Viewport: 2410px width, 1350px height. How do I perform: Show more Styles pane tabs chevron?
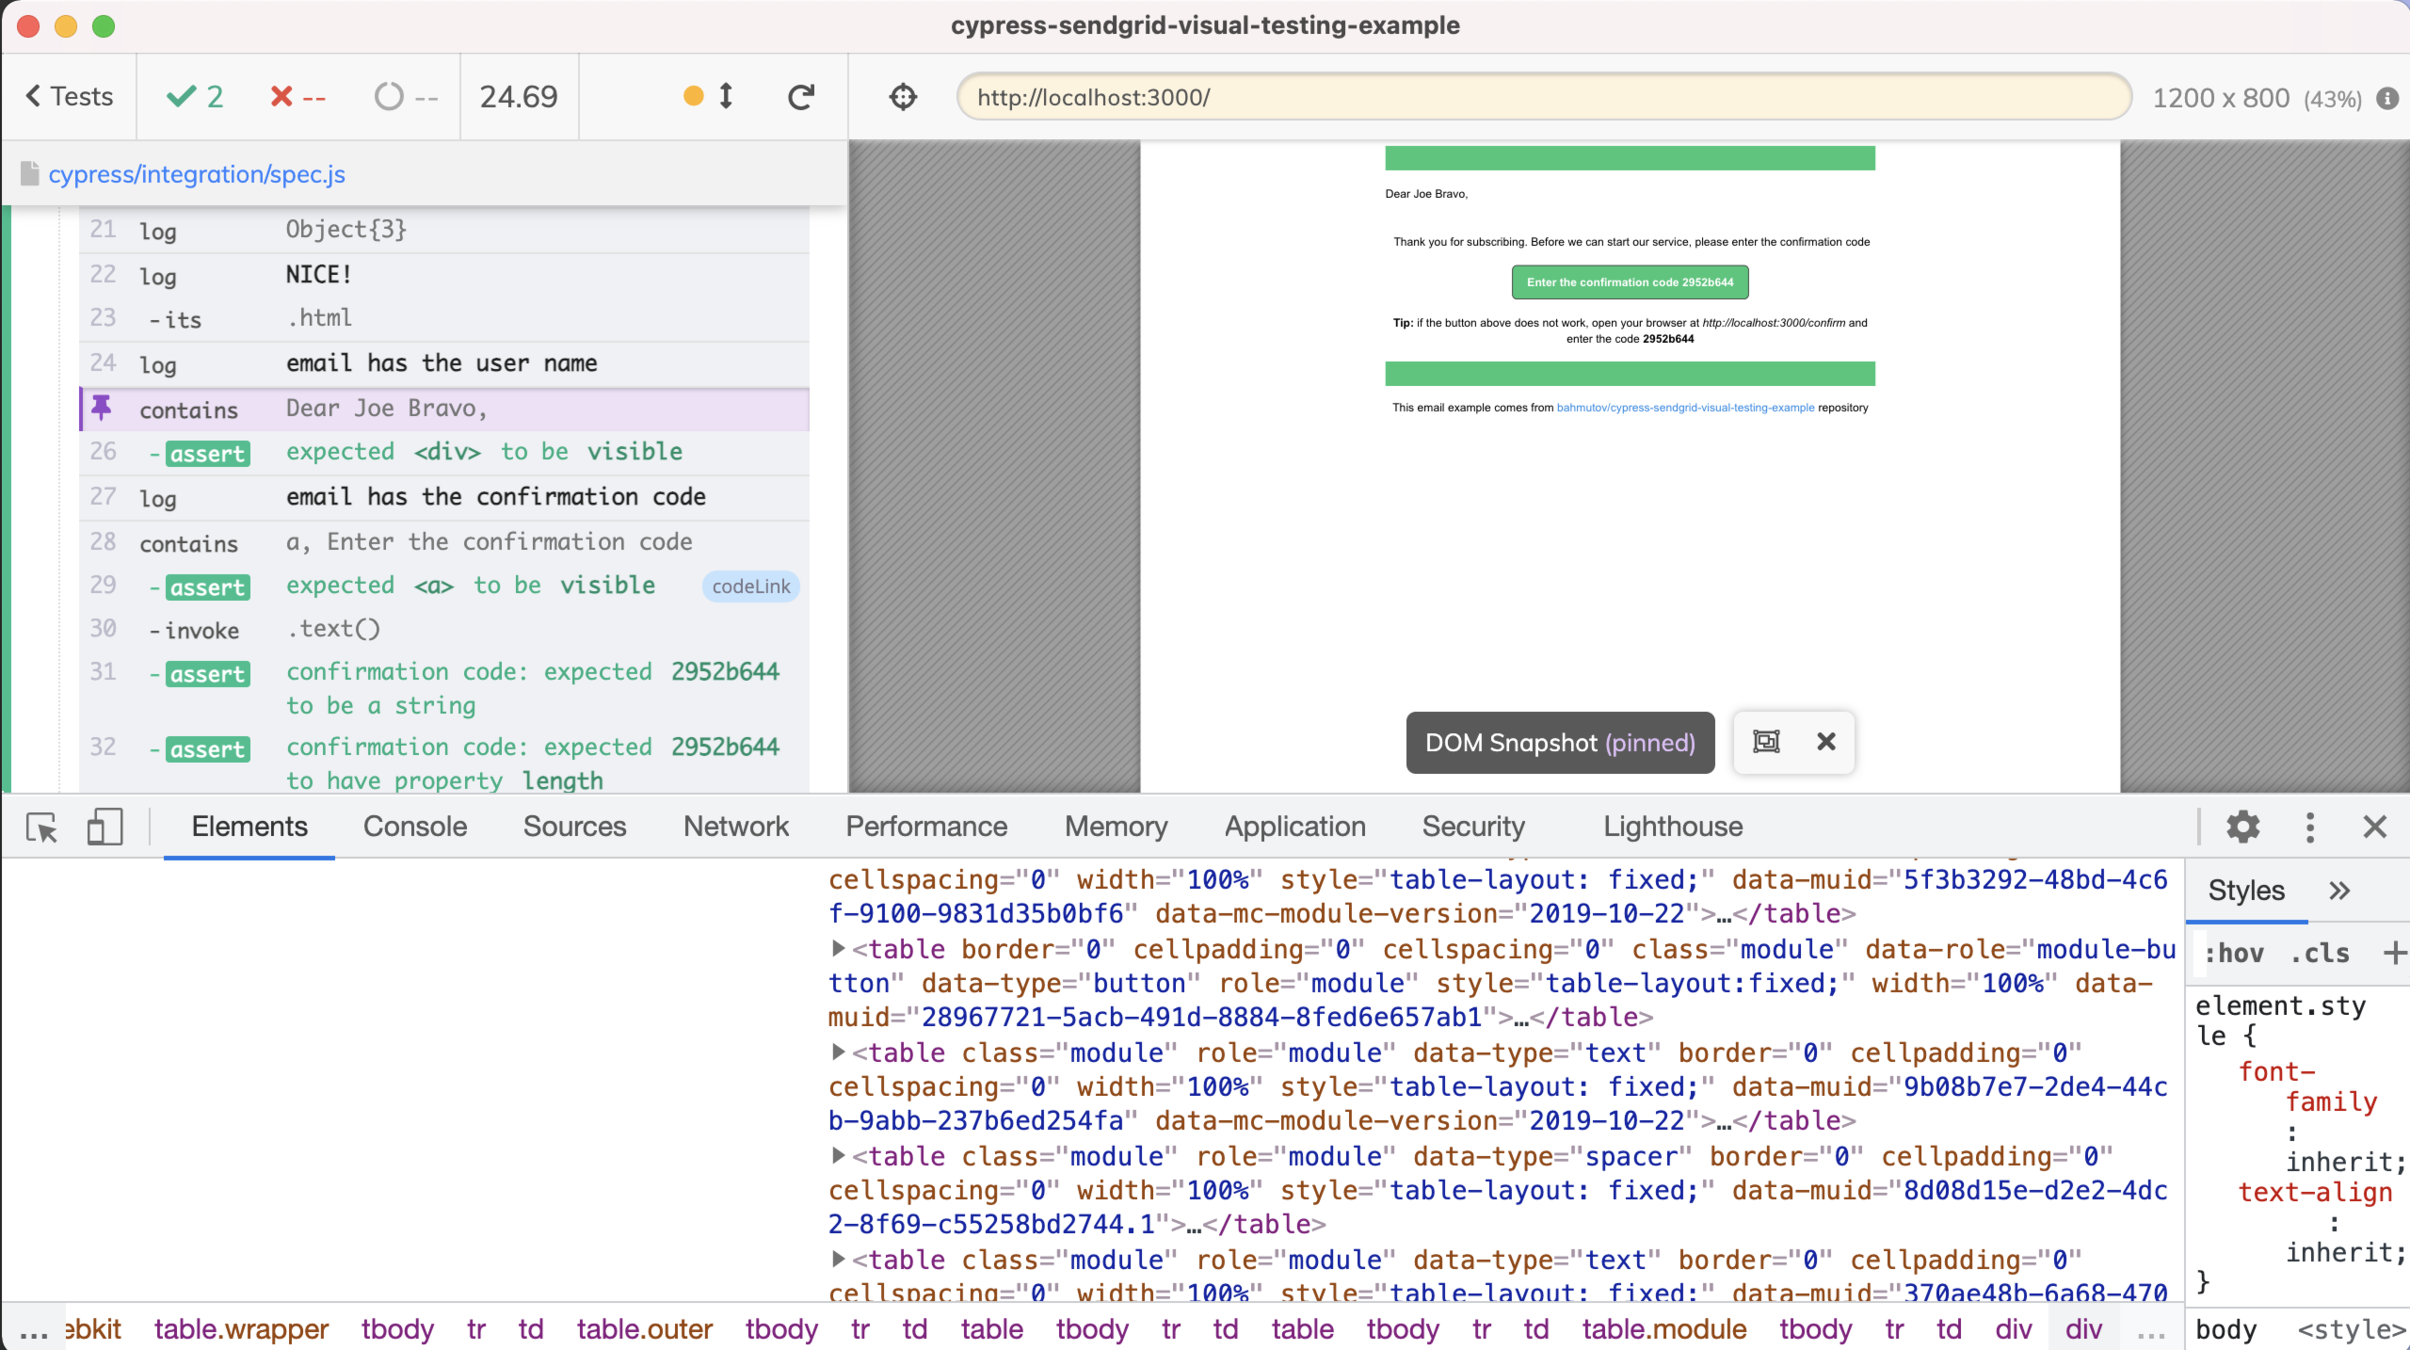2339,890
